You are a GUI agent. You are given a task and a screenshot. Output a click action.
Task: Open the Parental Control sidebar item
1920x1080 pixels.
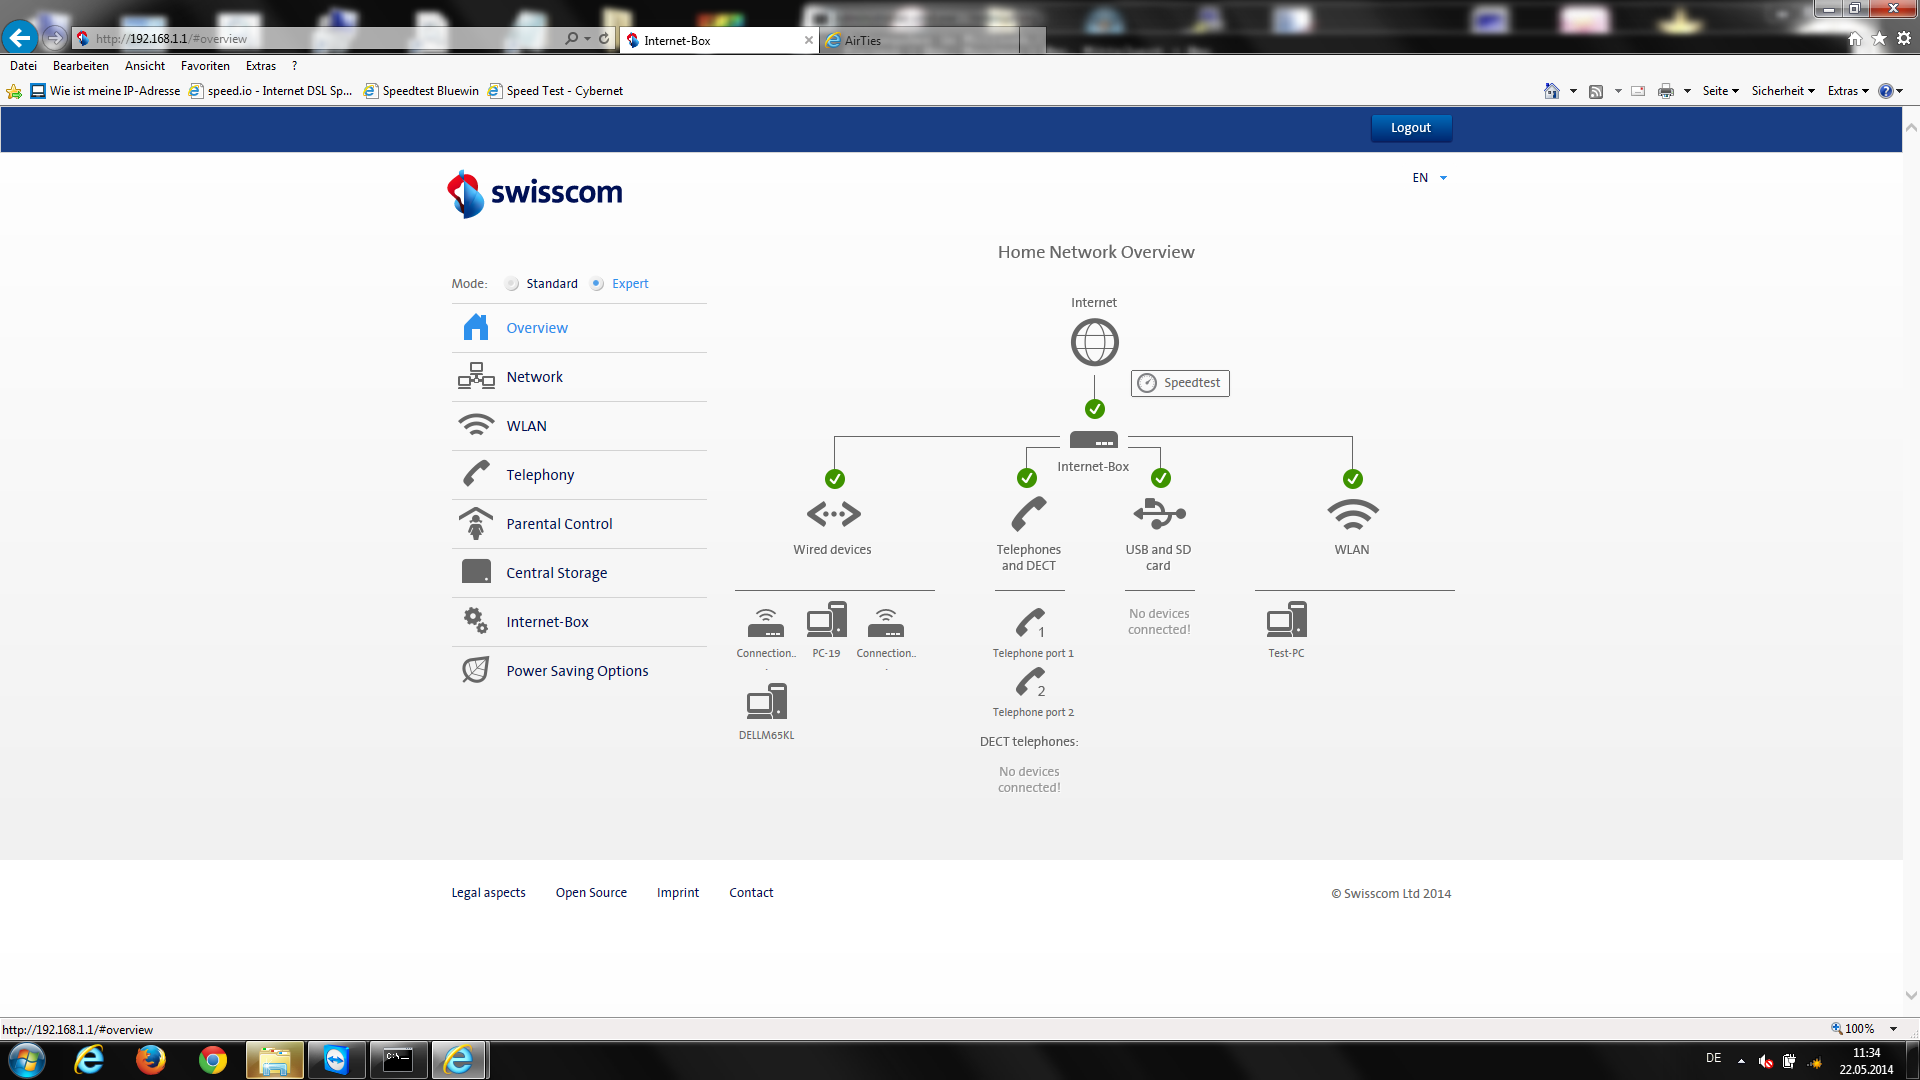(x=559, y=524)
